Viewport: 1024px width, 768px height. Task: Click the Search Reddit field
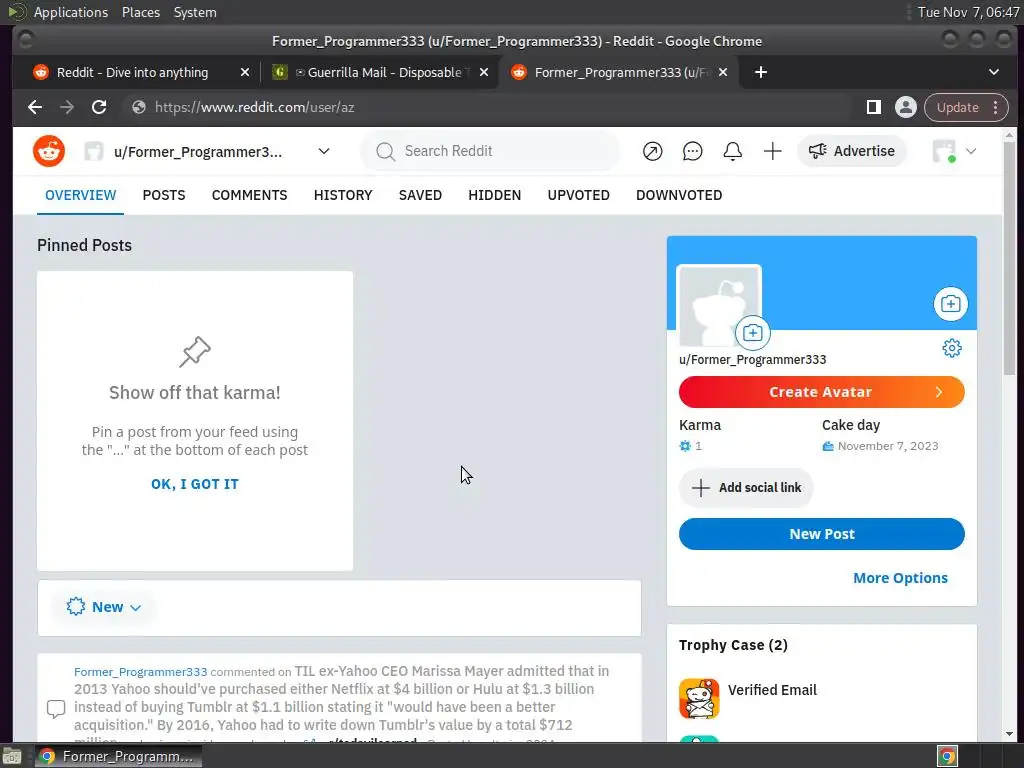(x=490, y=152)
